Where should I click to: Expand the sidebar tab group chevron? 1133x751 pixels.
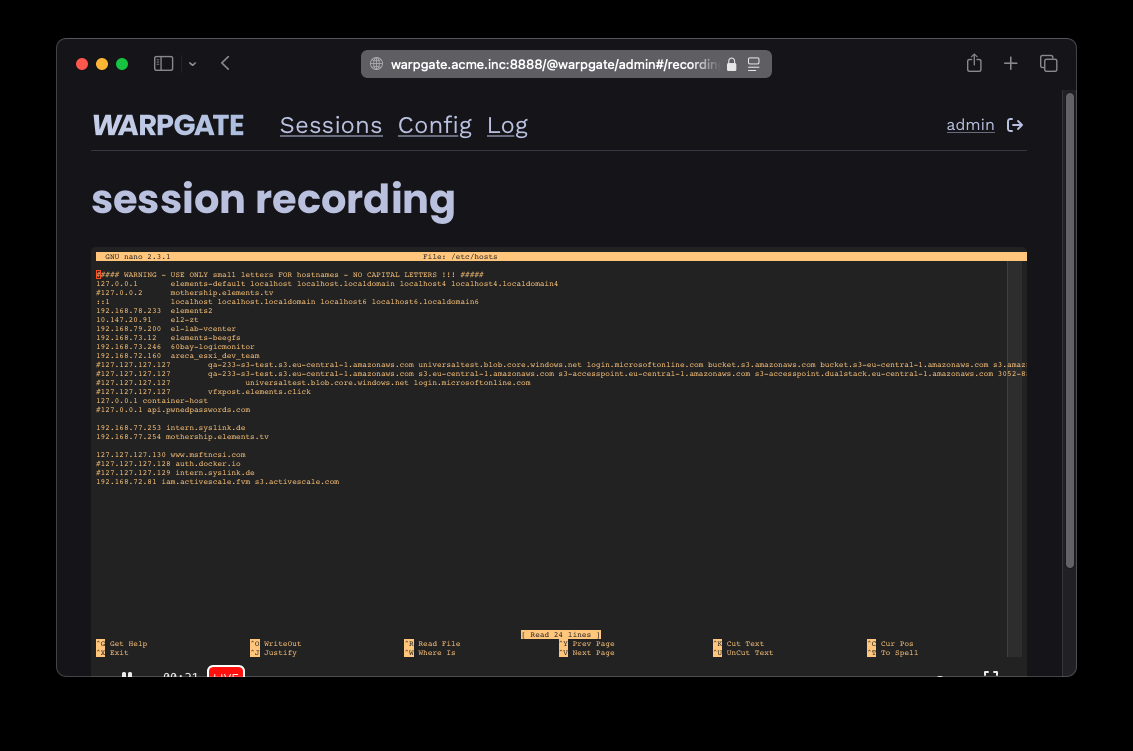pos(192,64)
